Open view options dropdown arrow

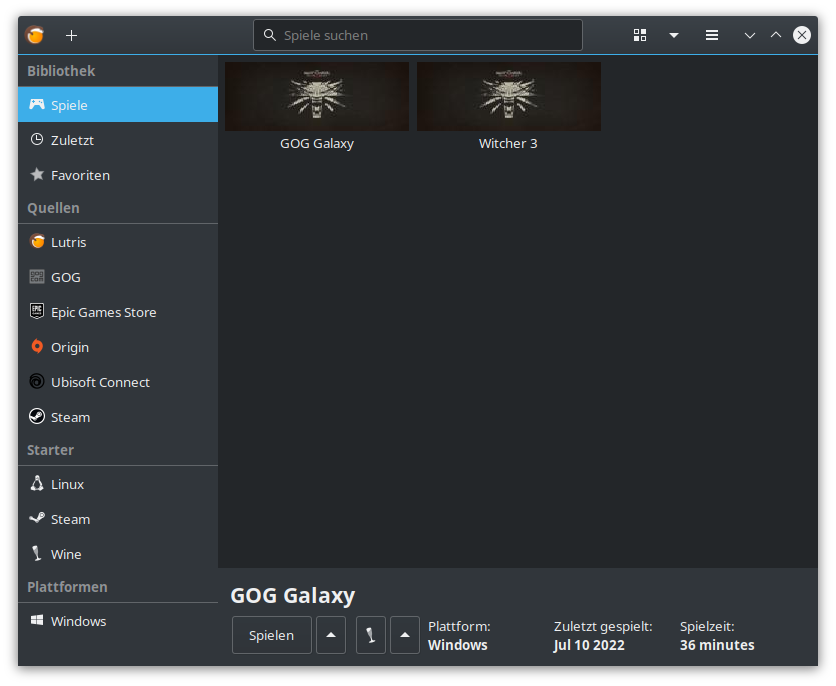(674, 35)
